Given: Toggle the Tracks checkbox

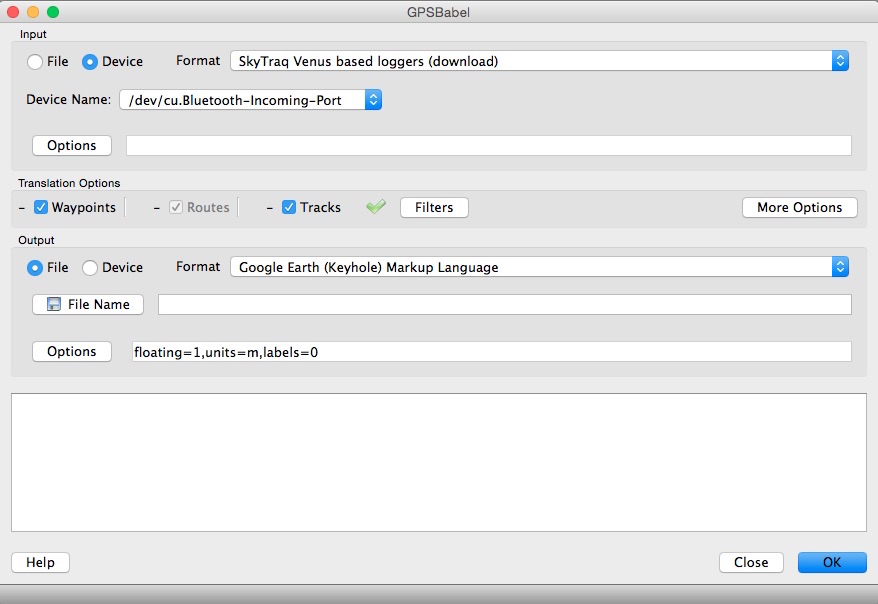Looking at the screenshot, I should pos(289,208).
